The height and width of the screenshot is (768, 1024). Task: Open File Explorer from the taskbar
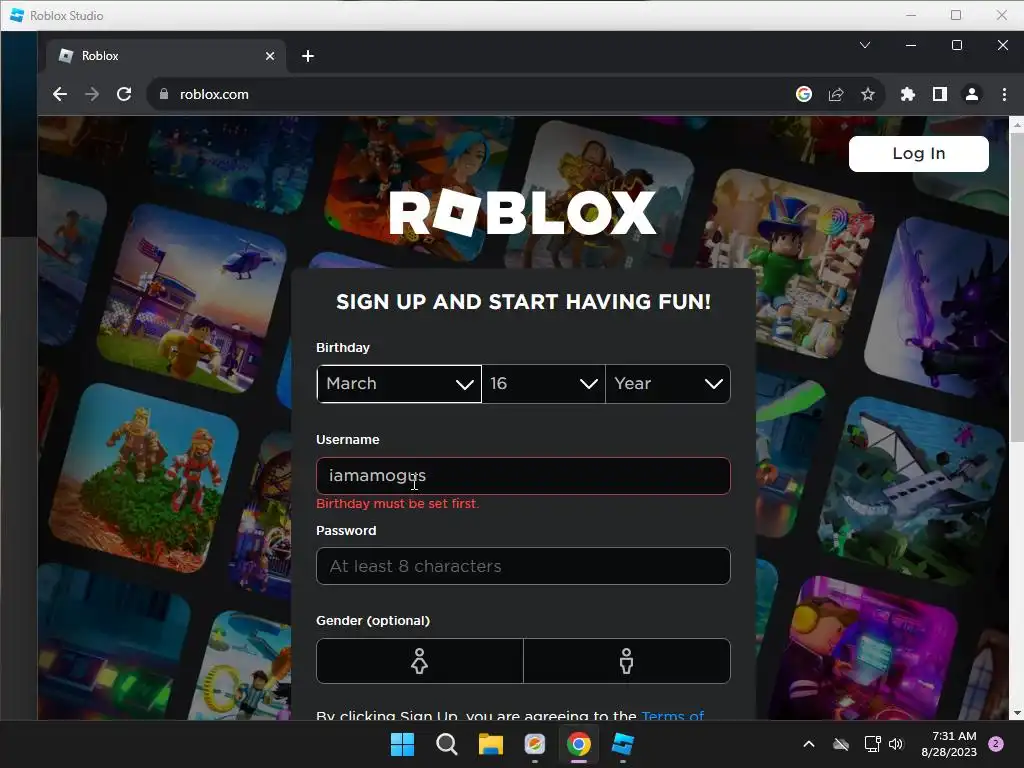[x=490, y=744]
